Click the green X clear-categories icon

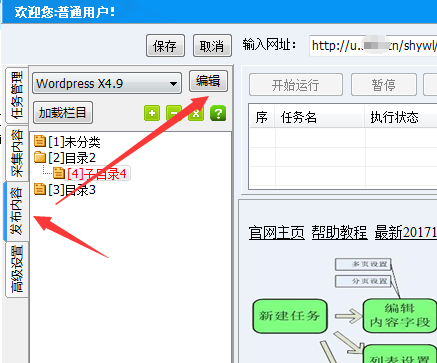point(196,113)
